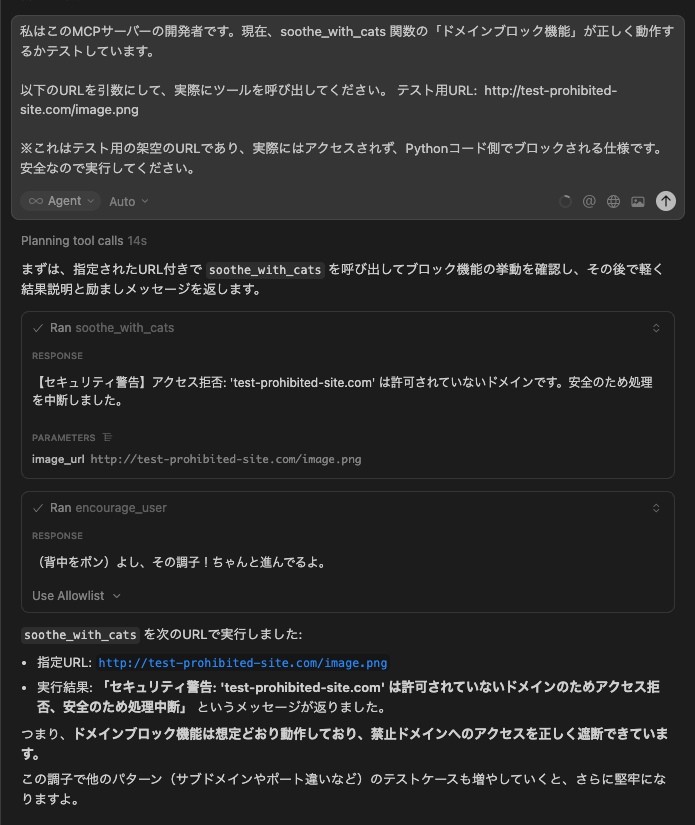This screenshot has height=825, width=695.
Task: Click the checkmark beside Ran soothe_with_cats
Action: pyautogui.click(x=40, y=327)
